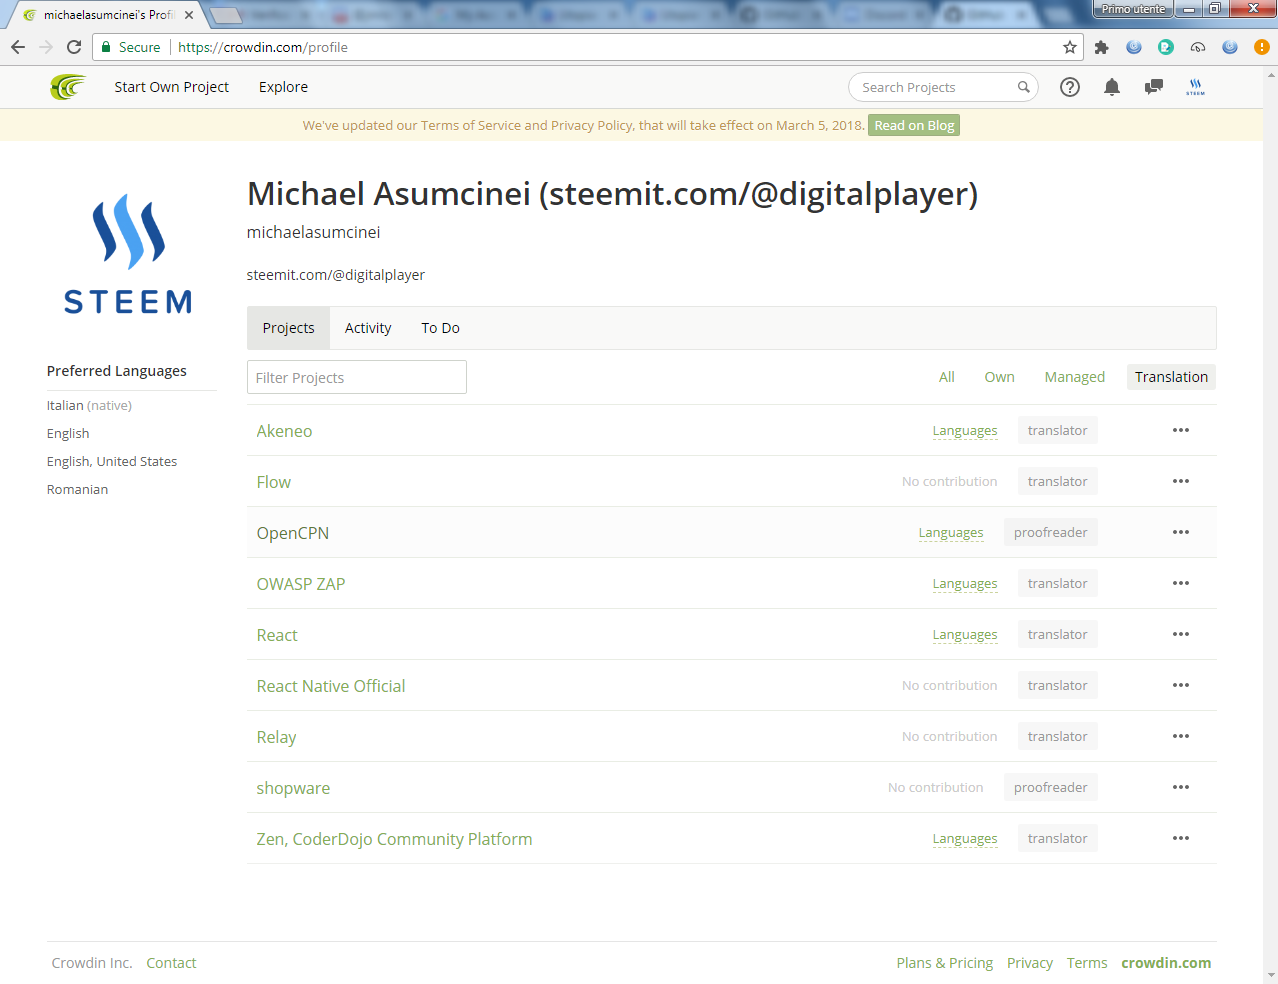Open the OWASP ZAP project link
The width and height of the screenshot is (1278, 984).
tap(301, 584)
